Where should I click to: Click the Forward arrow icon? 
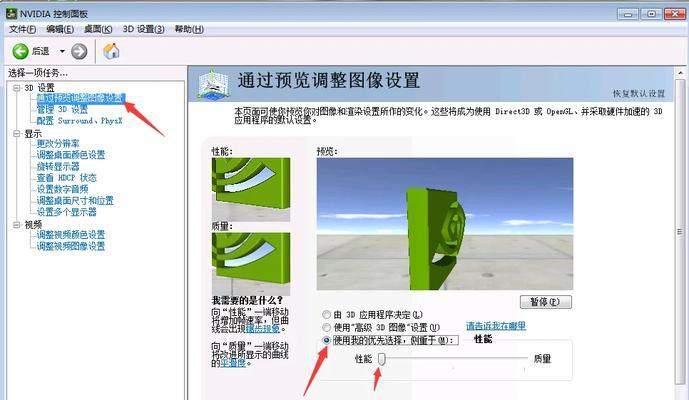click(x=79, y=51)
